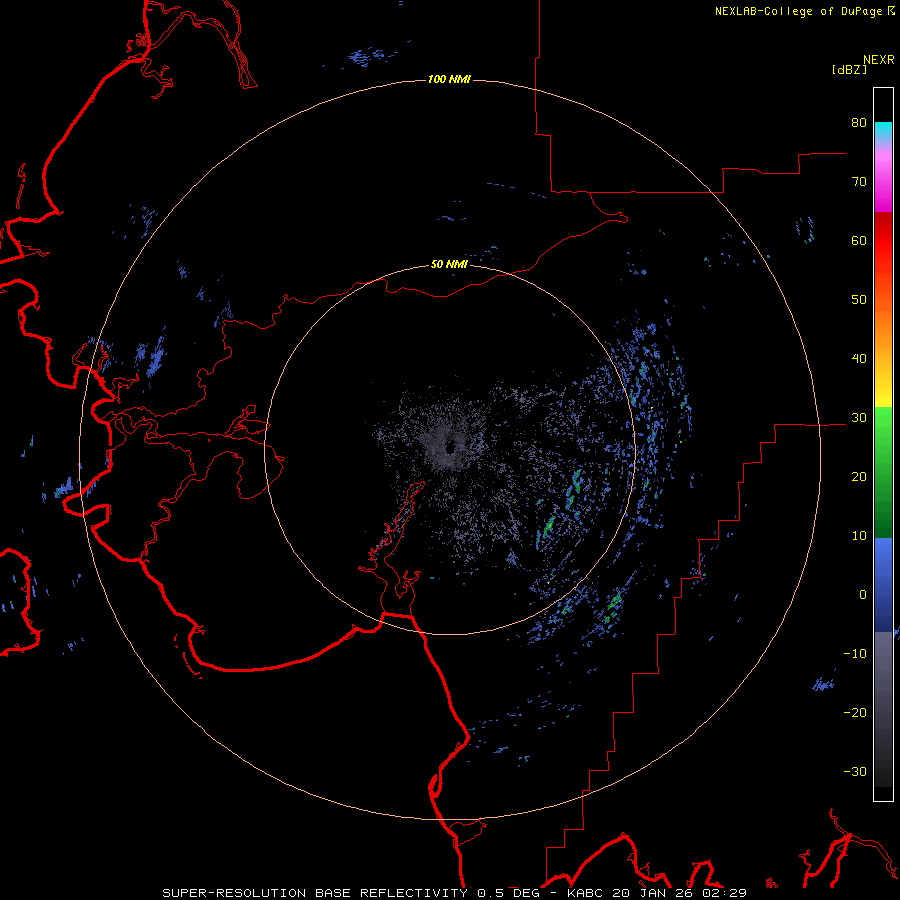
Task: Click the blue band of the color bar
Action: (x=883, y=585)
